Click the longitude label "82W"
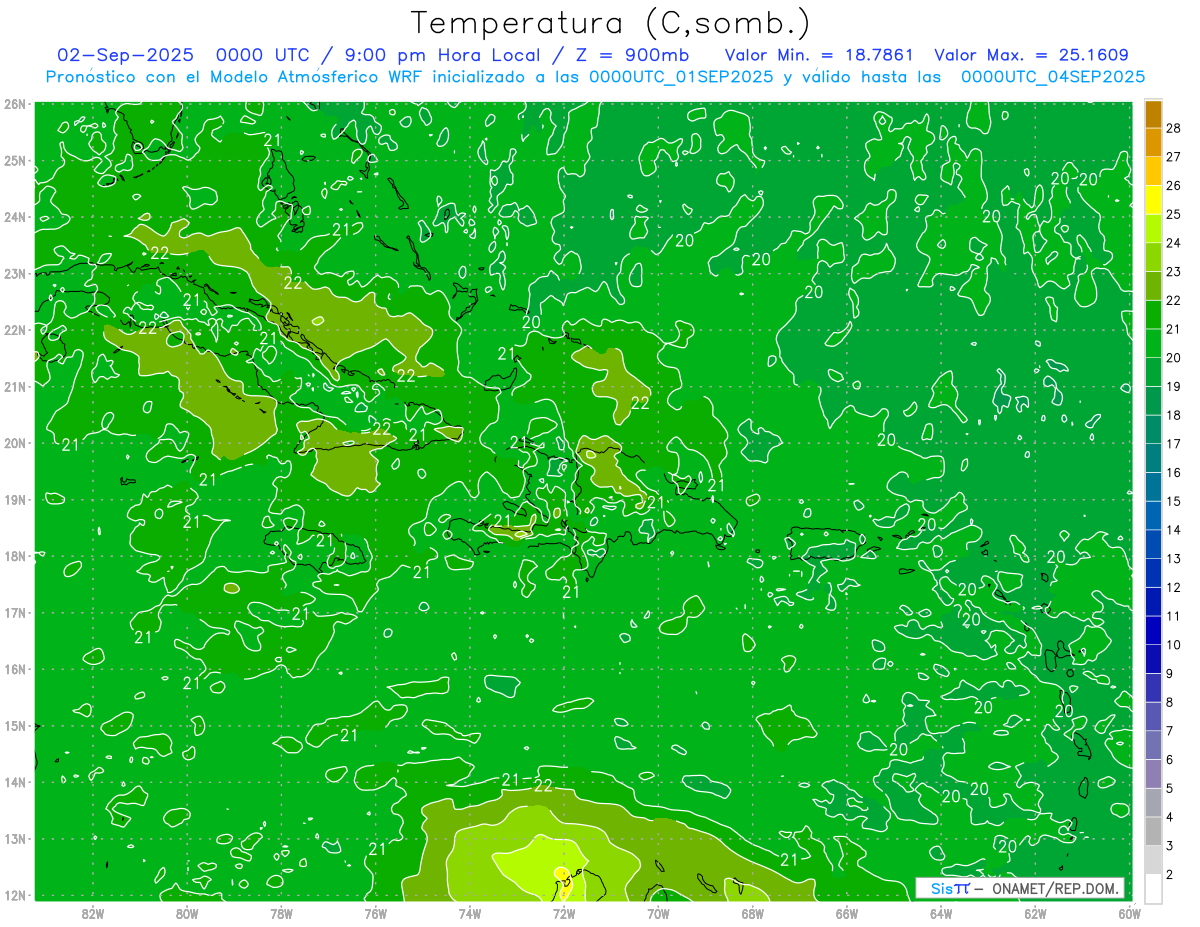1200x927 pixels. tap(93, 912)
